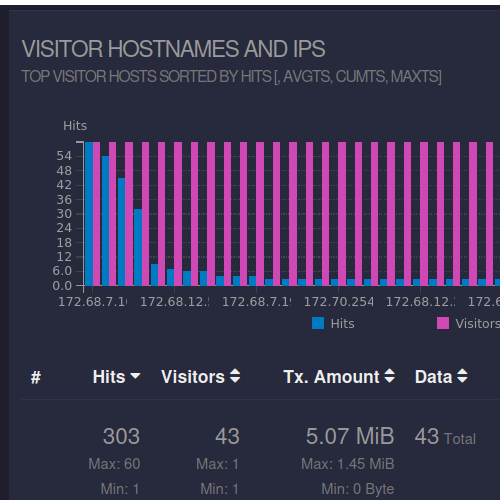Click the tallest blue Hits bar
The height and width of the screenshot is (500, 500).
[89, 214]
